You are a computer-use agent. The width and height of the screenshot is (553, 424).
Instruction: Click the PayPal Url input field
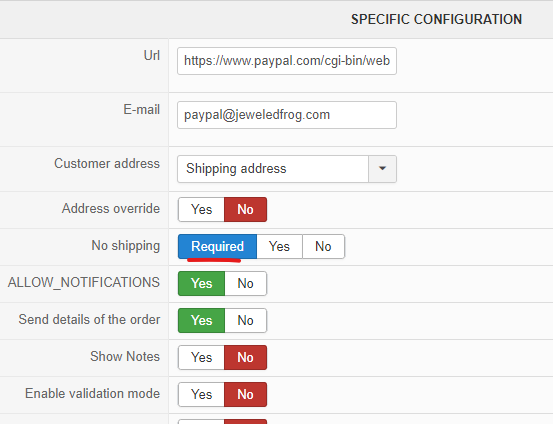pyautogui.click(x=287, y=61)
